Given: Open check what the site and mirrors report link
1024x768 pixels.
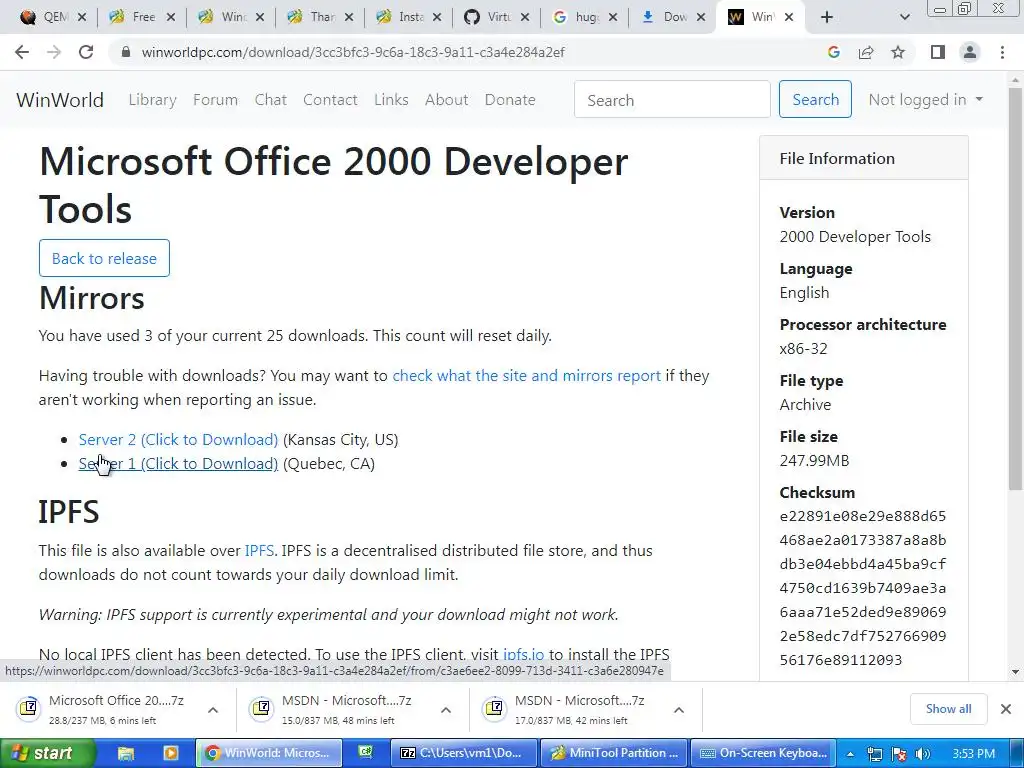Looking at the screenshot, I should tap(526, 376).
